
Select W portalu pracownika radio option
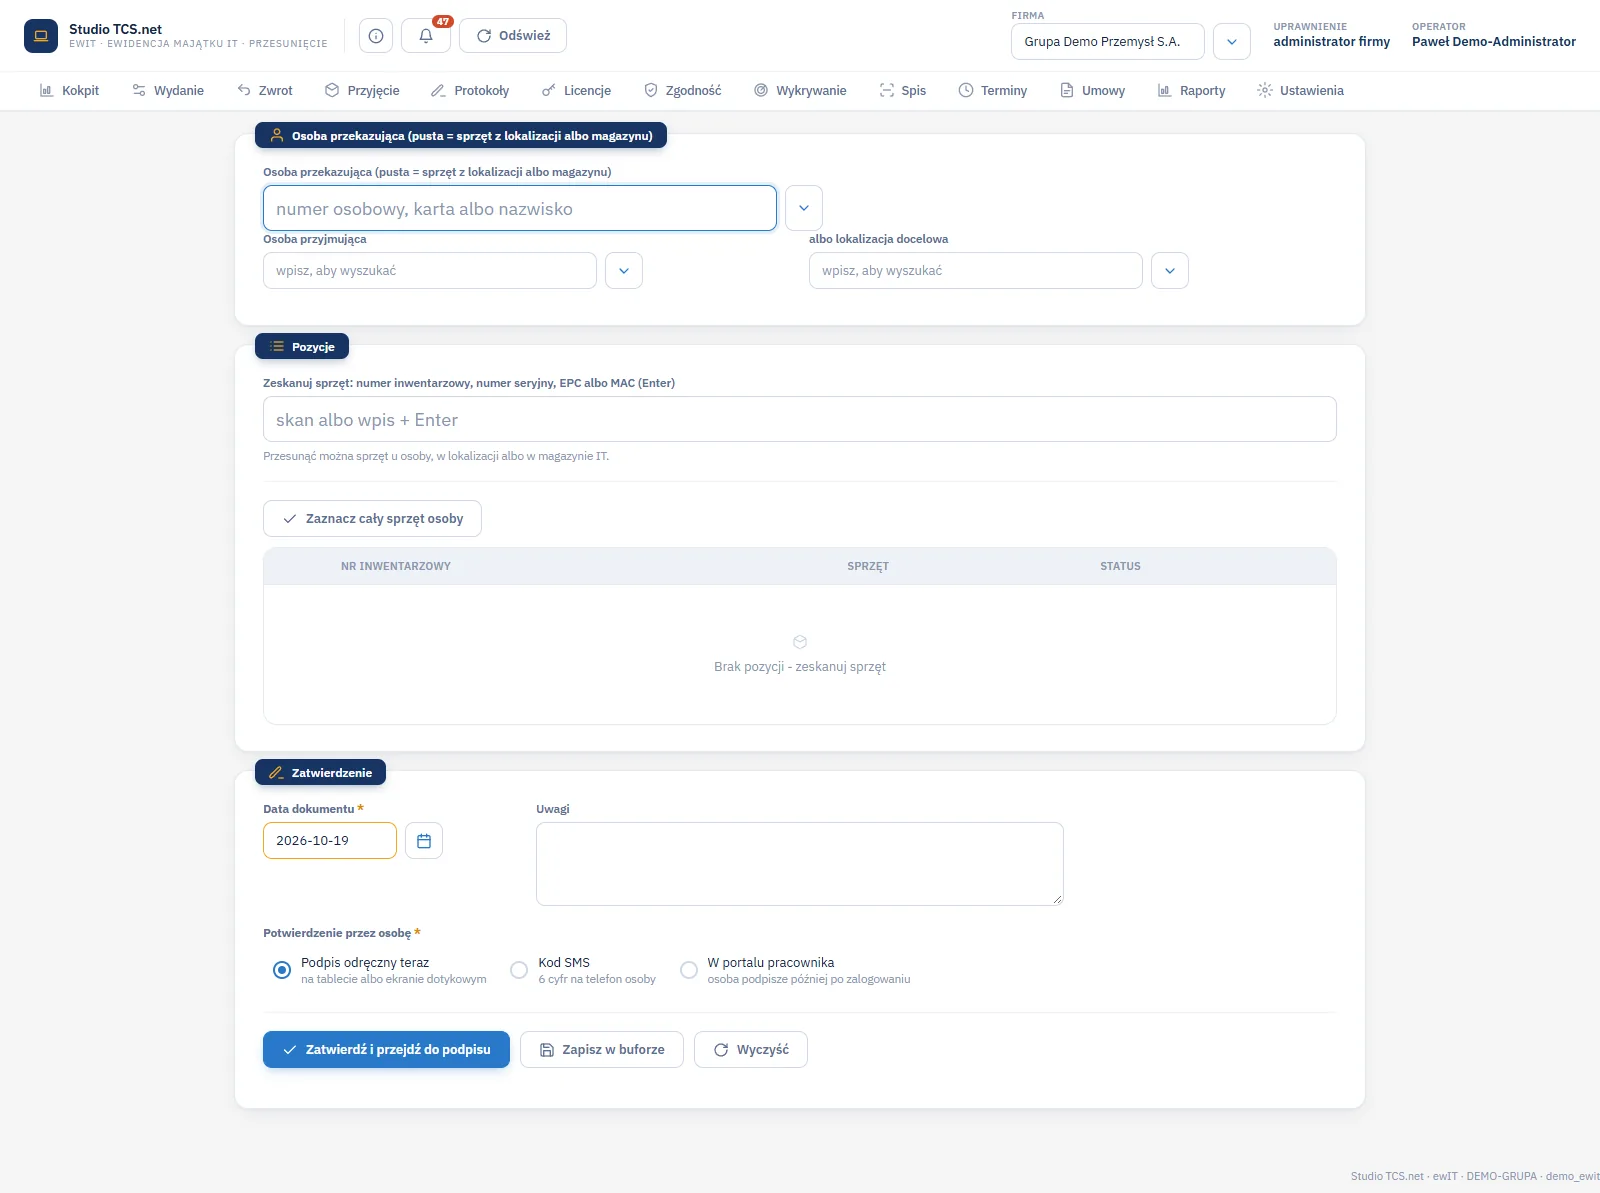point(689,970)
